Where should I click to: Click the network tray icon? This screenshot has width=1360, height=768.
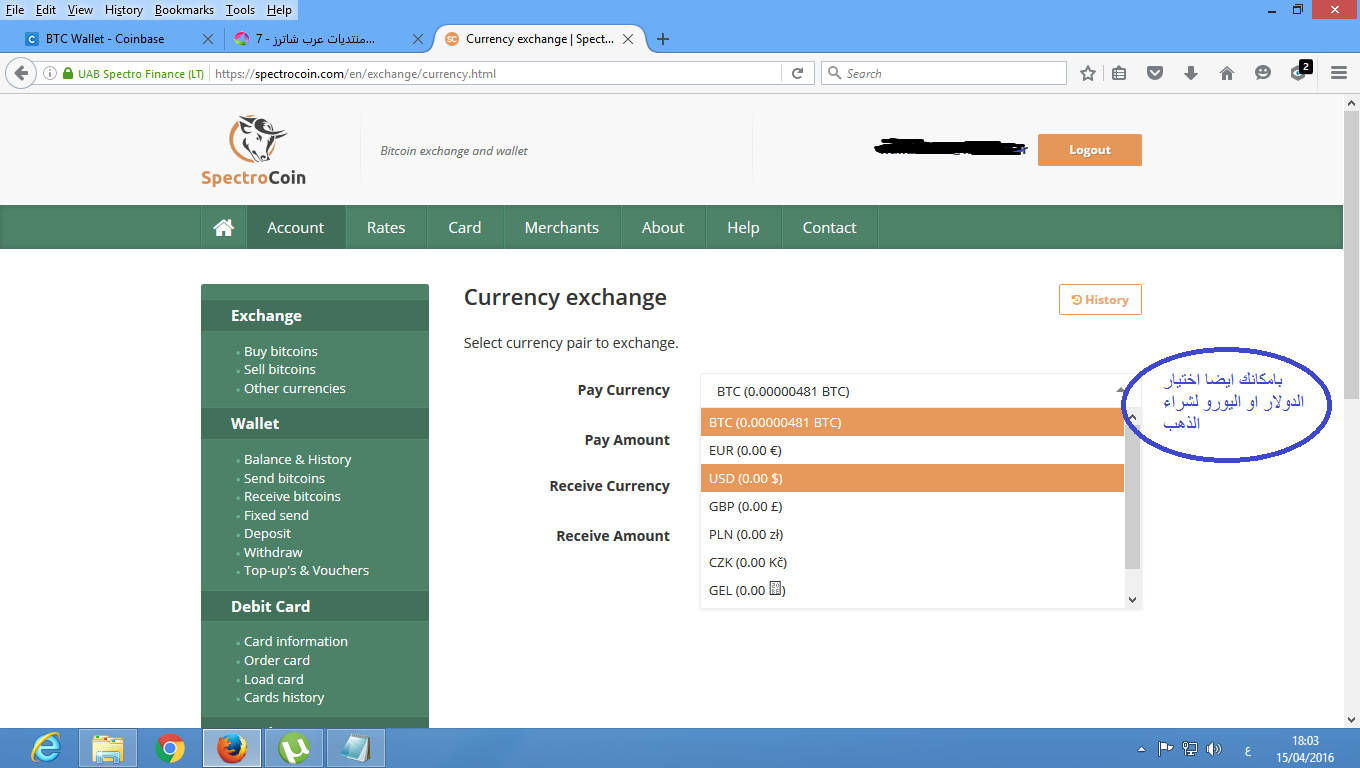(1190, 748)
